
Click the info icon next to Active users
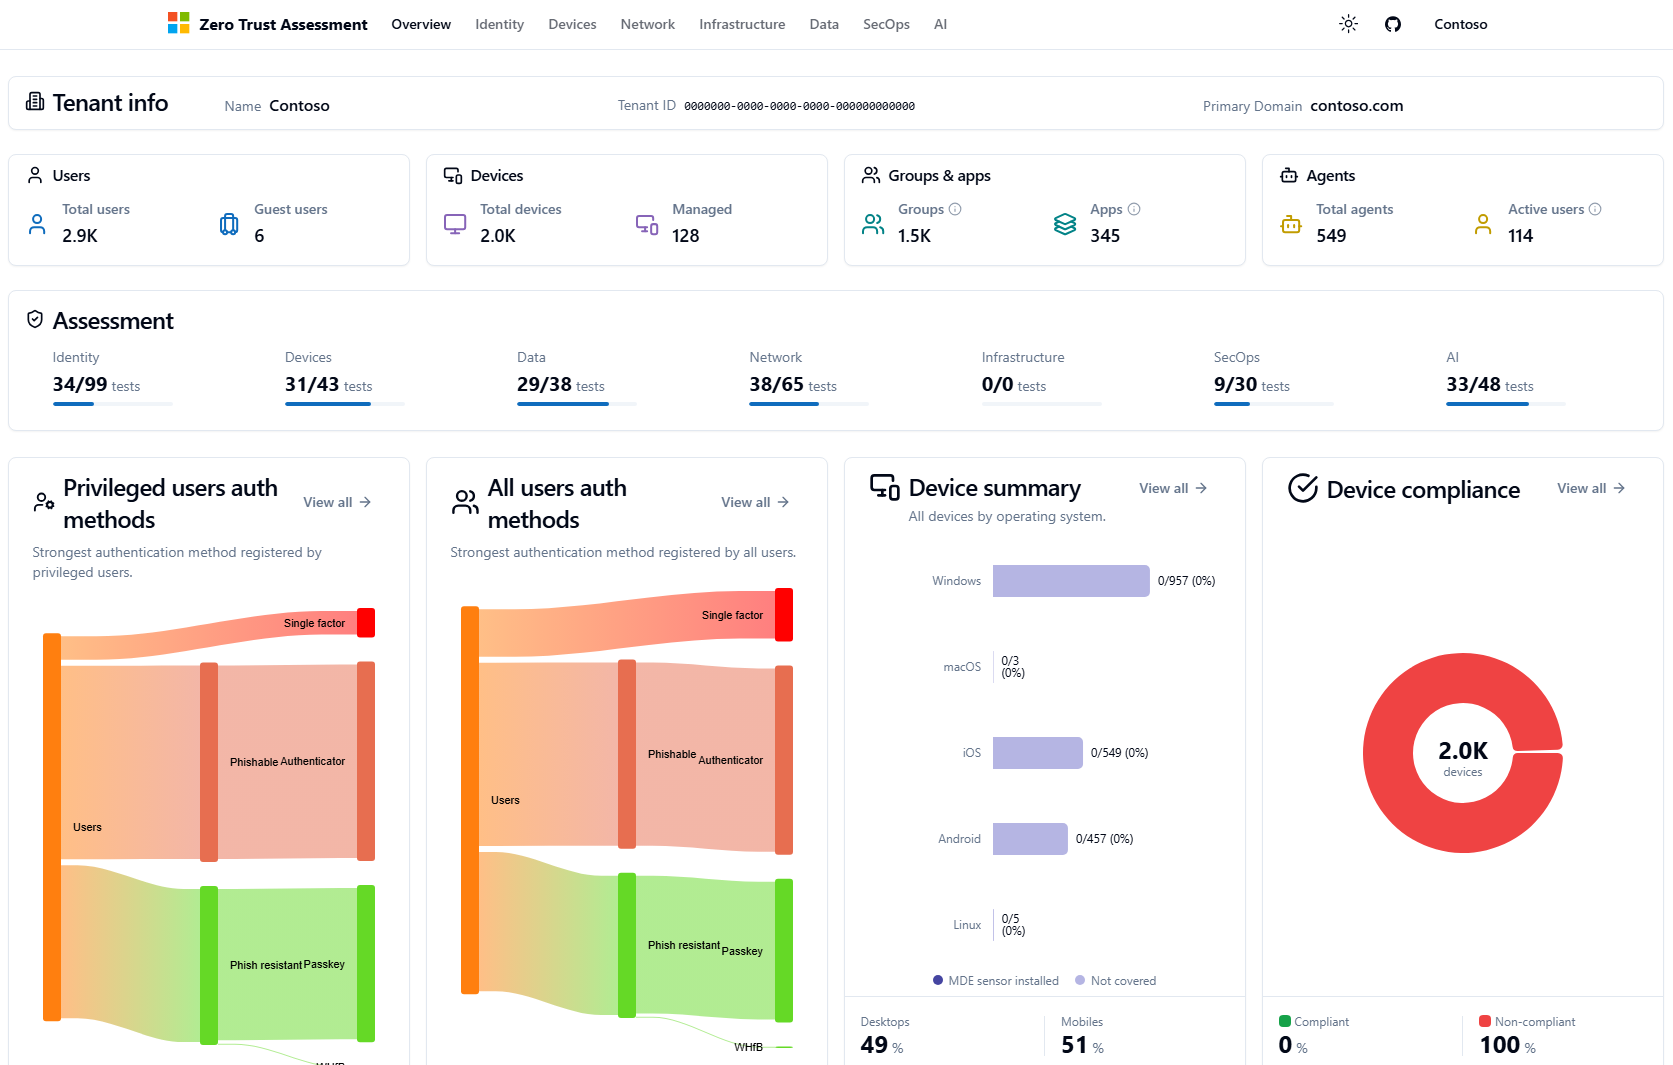pyautogui.click(x=1595, y=209)
